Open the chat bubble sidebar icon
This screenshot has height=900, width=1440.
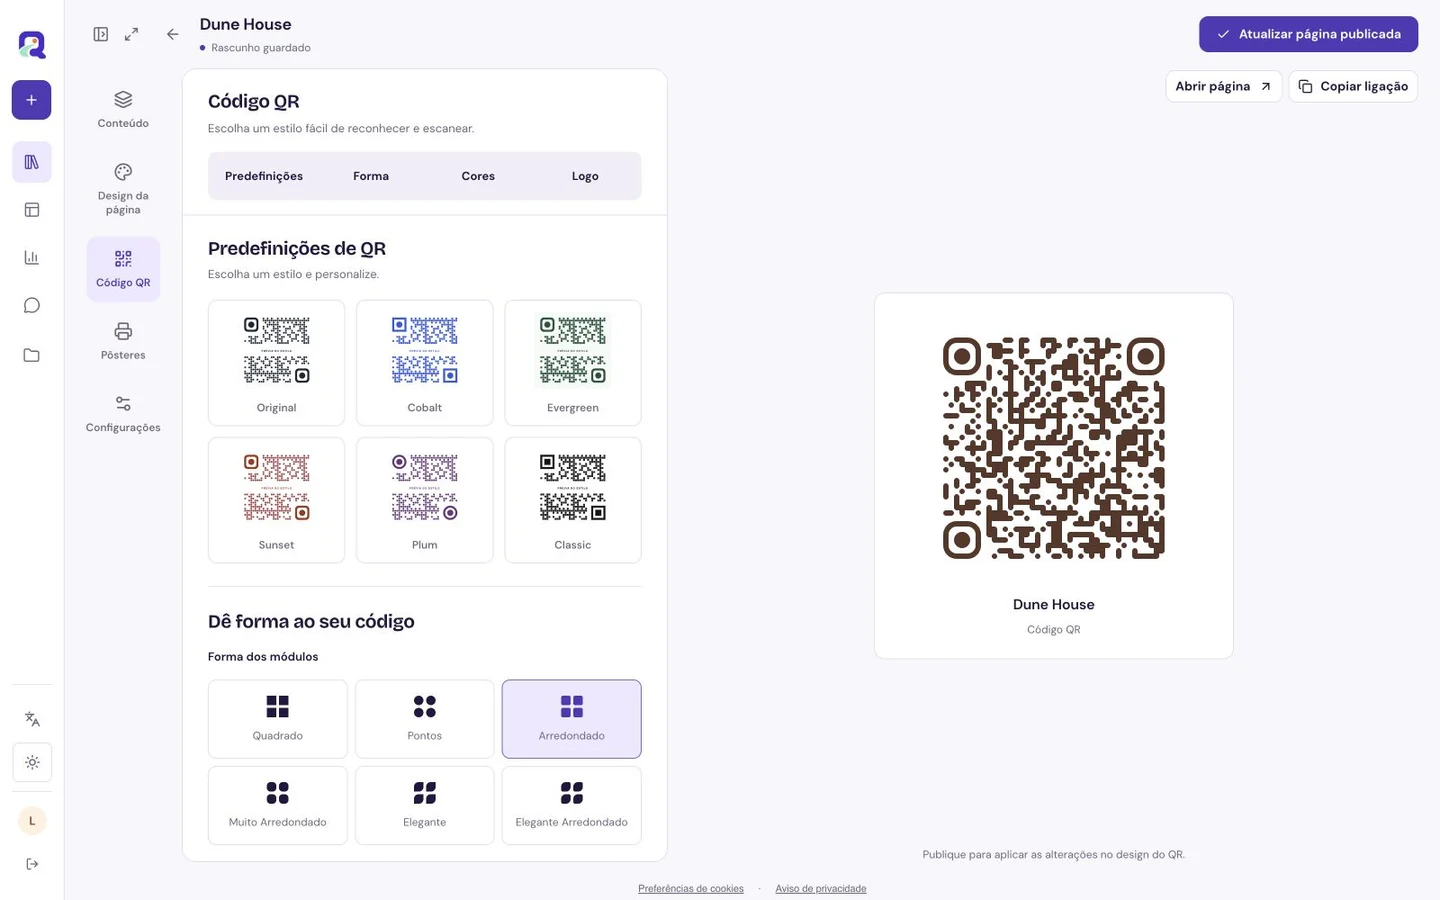(31, 306)
